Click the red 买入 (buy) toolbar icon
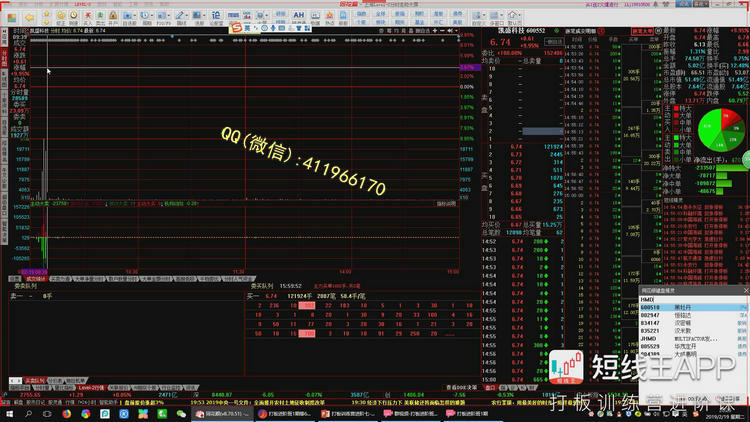Viewport: 750px width, 422px height. [x=88, y=18]
